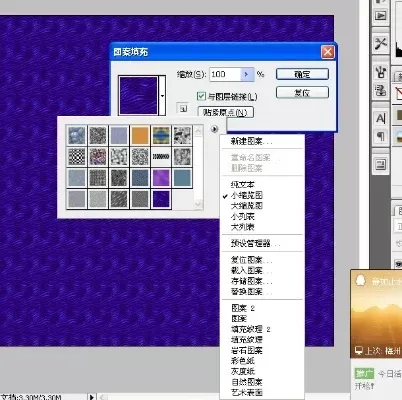The width and height of the screenshot is (402, 400).
Task: Select the black horizontal stripe pattern thumbnail
Action: (x=161, y=156)
